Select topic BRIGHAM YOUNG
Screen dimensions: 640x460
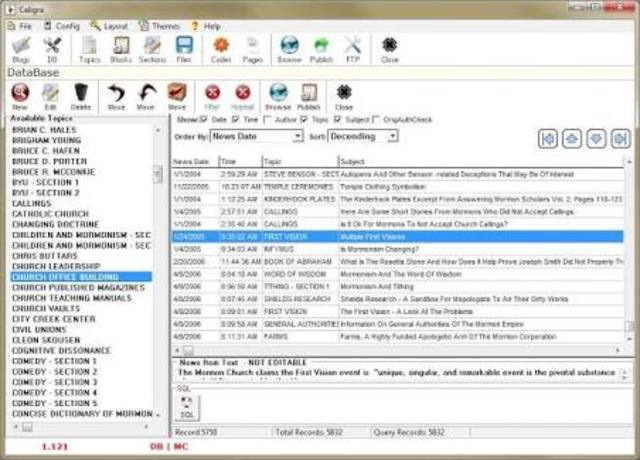tap(47, 140)
